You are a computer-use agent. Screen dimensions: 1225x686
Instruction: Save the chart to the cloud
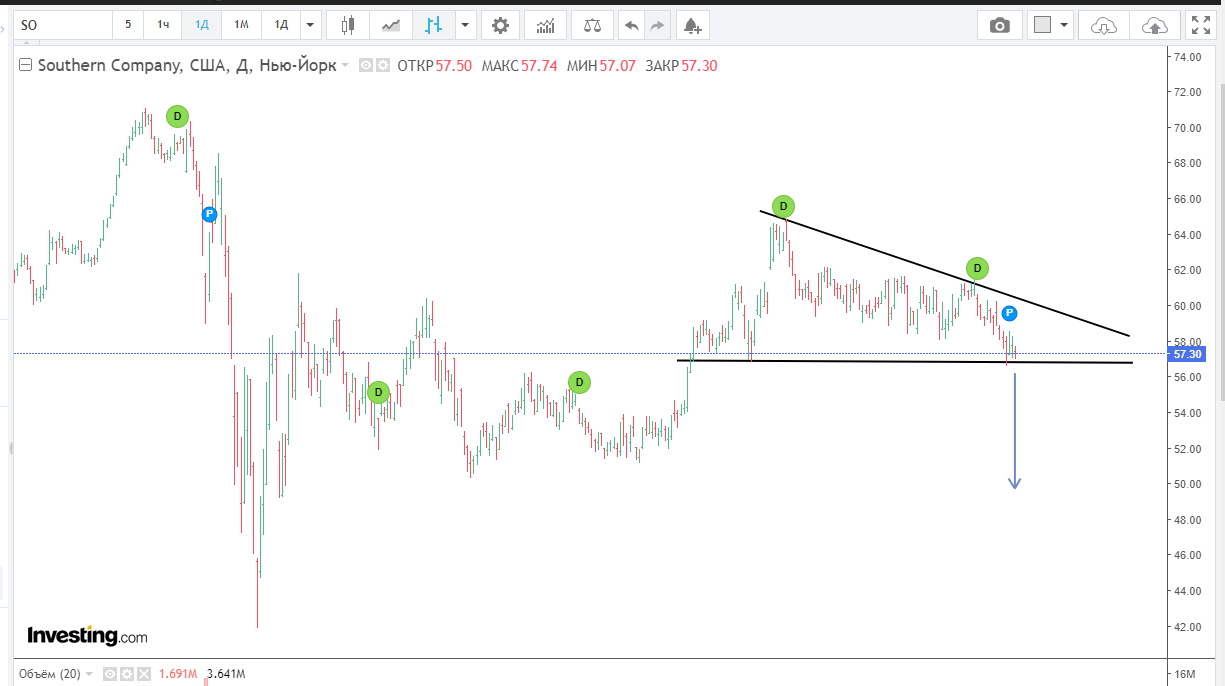click(x=1154, y=25)
